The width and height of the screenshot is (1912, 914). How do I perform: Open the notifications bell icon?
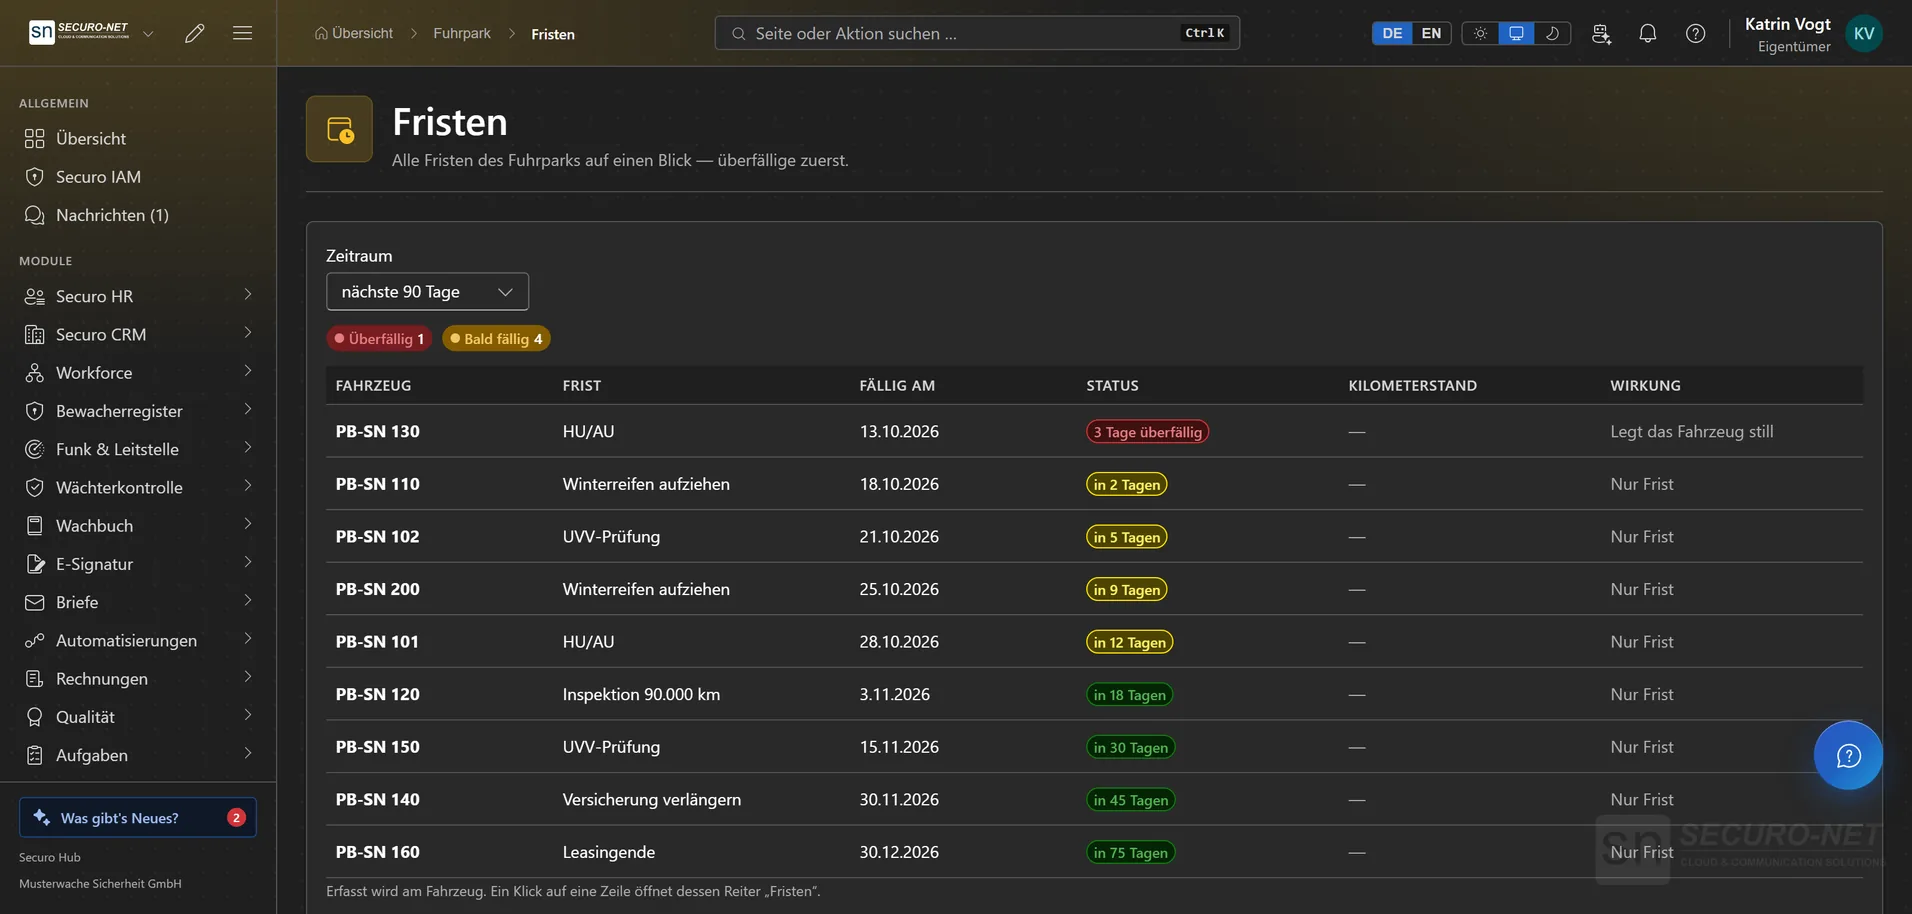(1647, 33)
